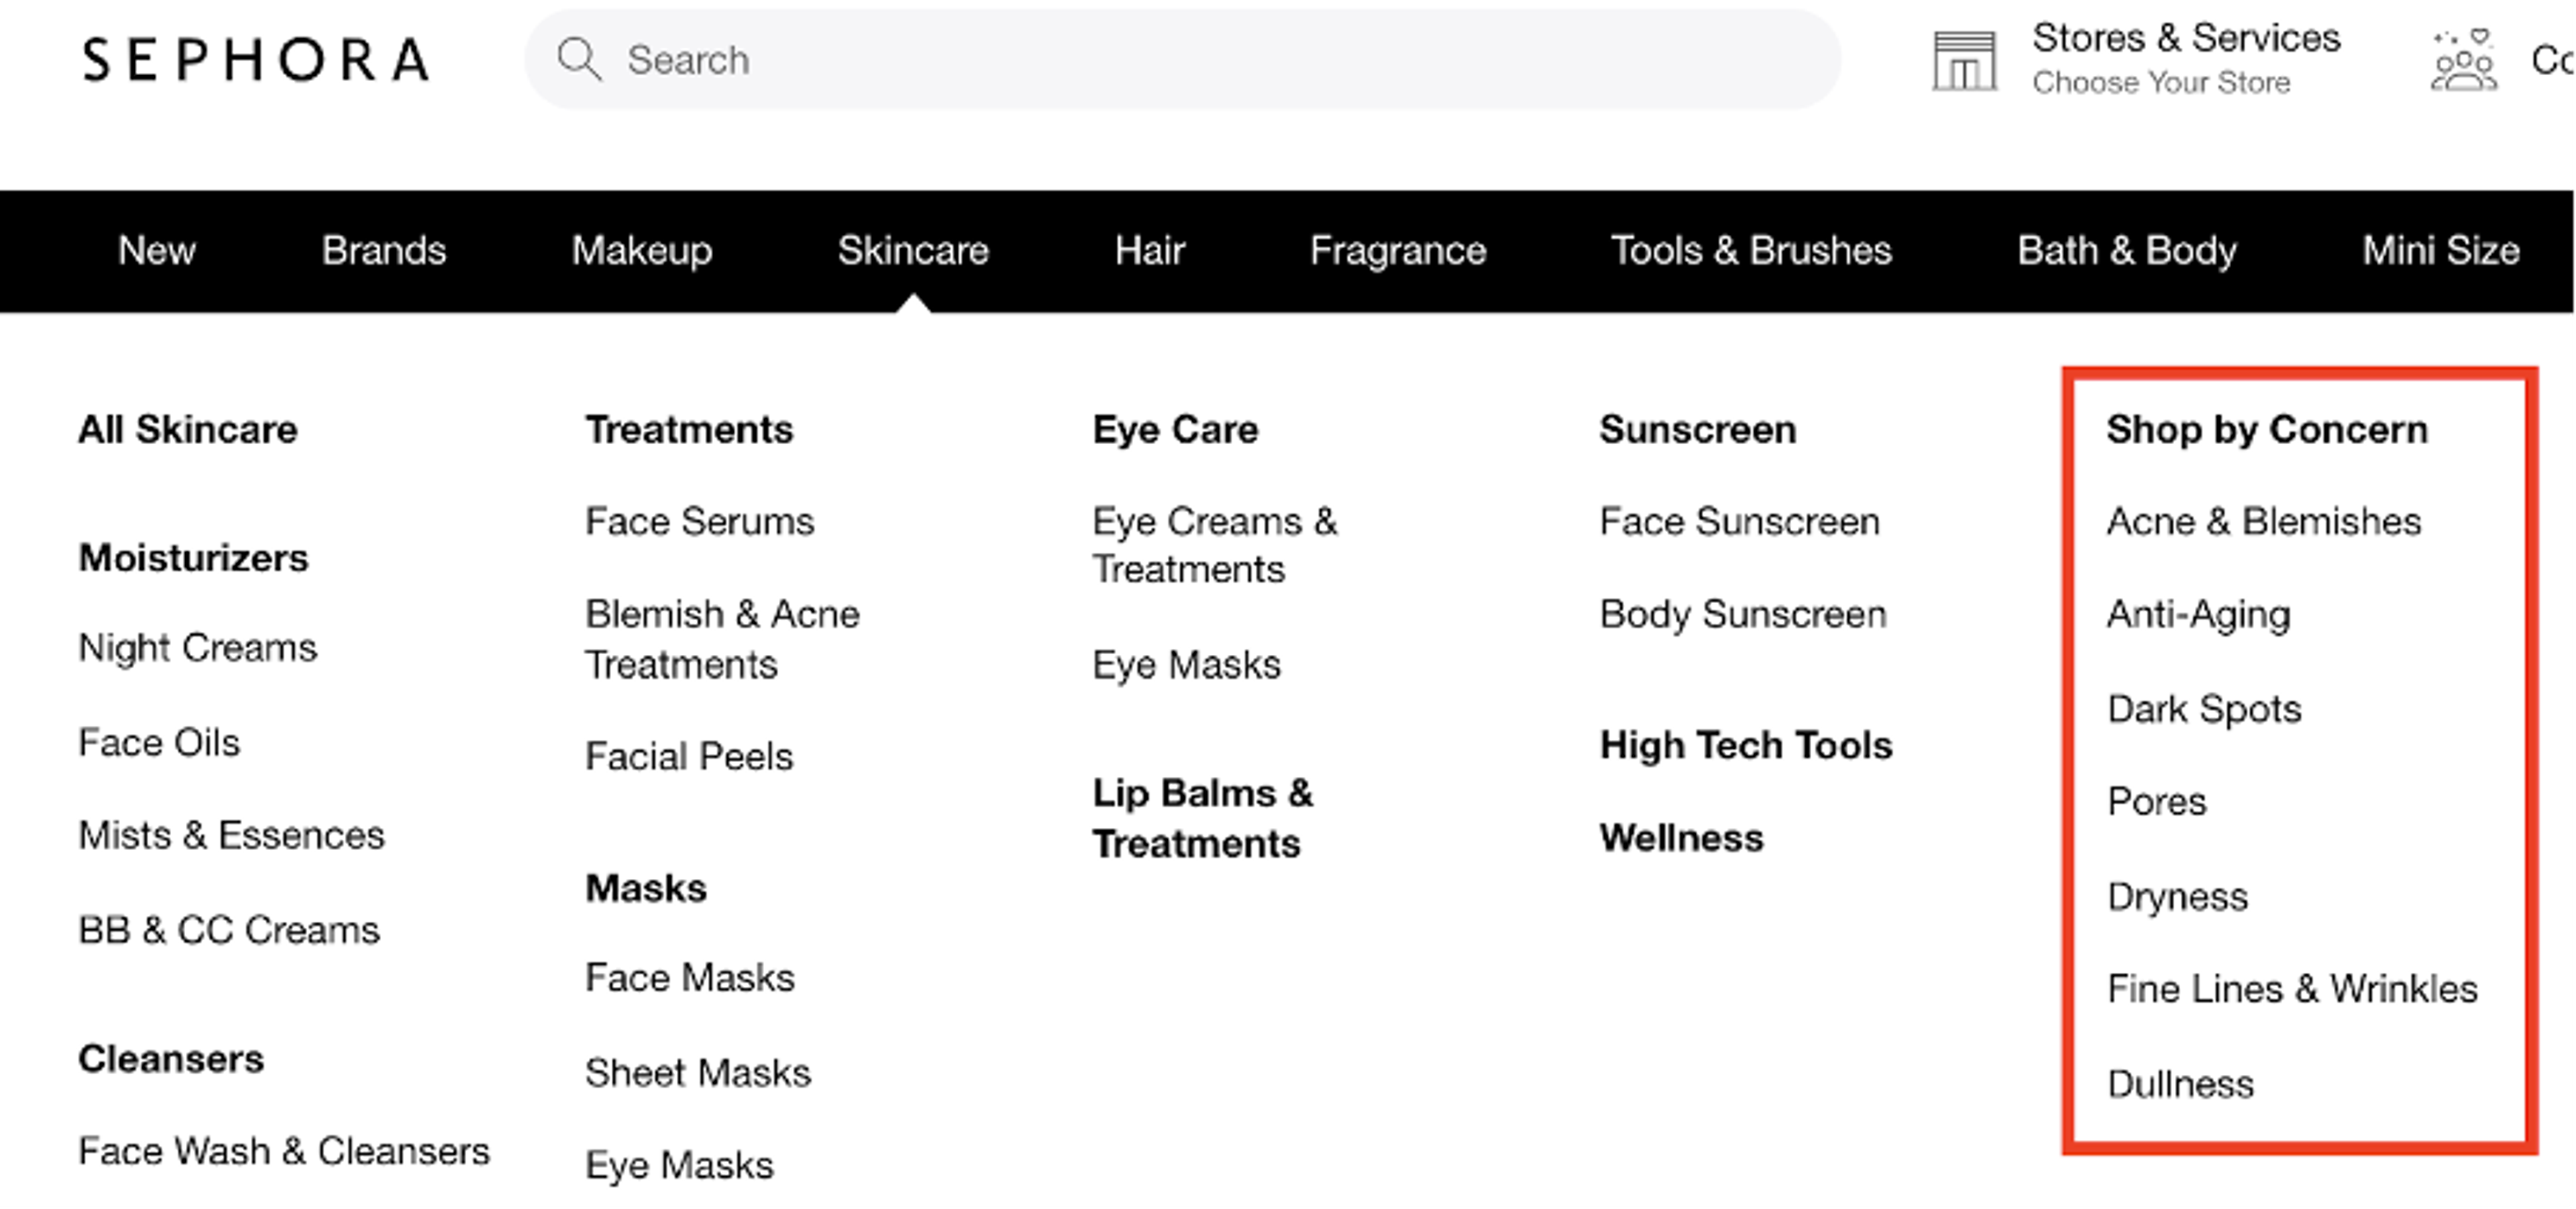2576x1209 pixels.
Task: Click inside the Search field
Action: (x=1100, y=60)
